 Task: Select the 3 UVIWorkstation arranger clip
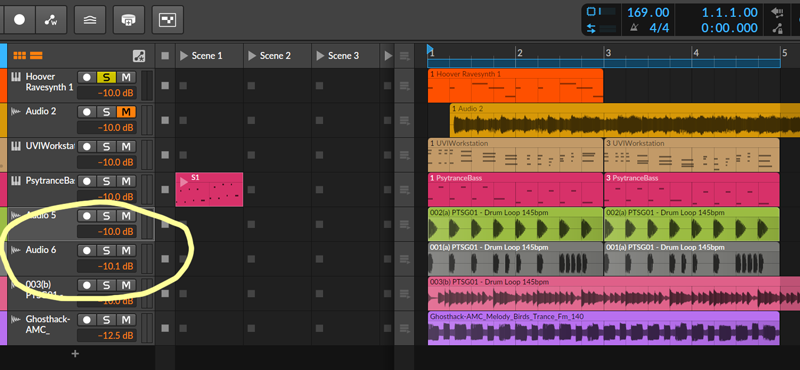(x=691, y=155)
